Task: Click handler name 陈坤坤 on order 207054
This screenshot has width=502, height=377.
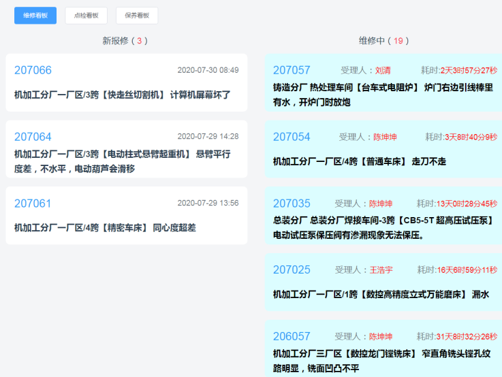Action: tap(385, 137)
